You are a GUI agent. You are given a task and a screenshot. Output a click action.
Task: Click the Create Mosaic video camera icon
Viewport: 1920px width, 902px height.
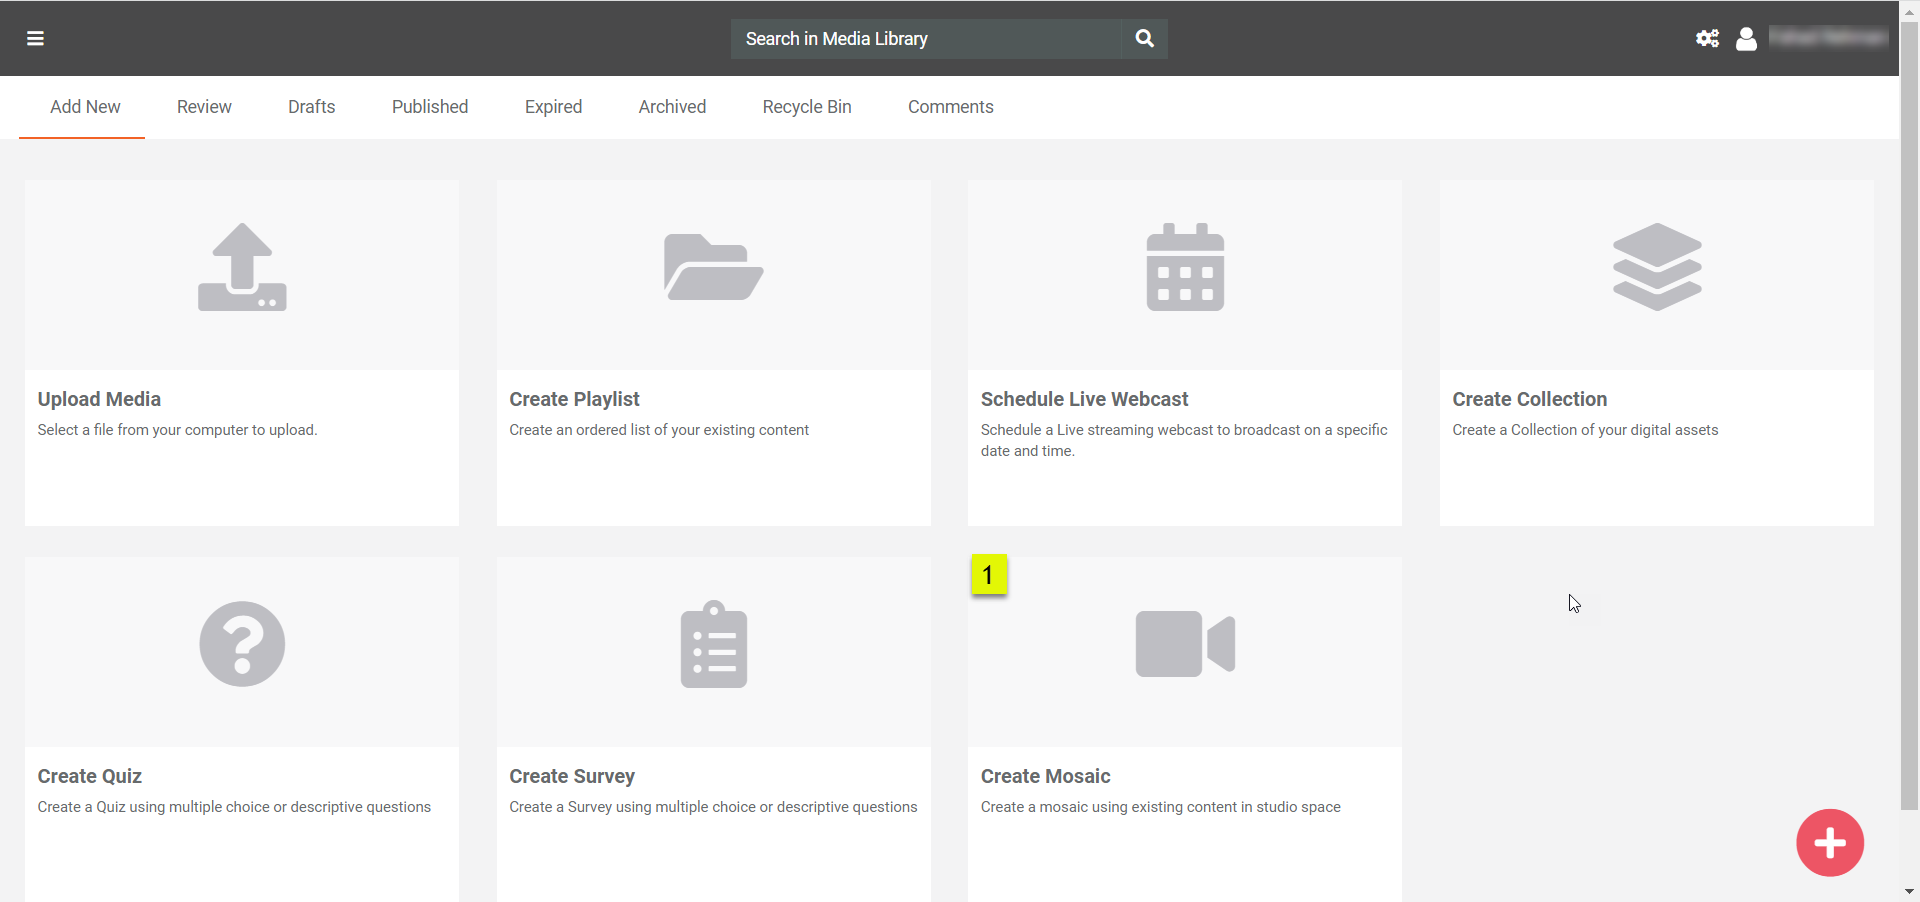click(x=1185, y=644)
